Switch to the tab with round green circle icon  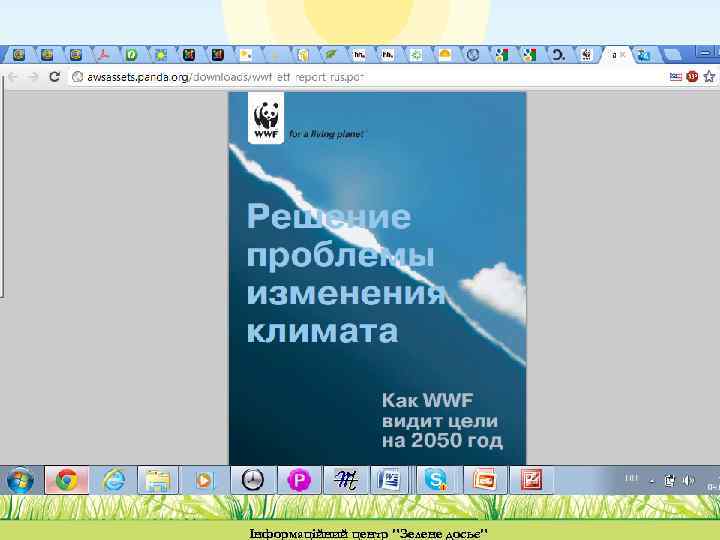tap(132, 55)
